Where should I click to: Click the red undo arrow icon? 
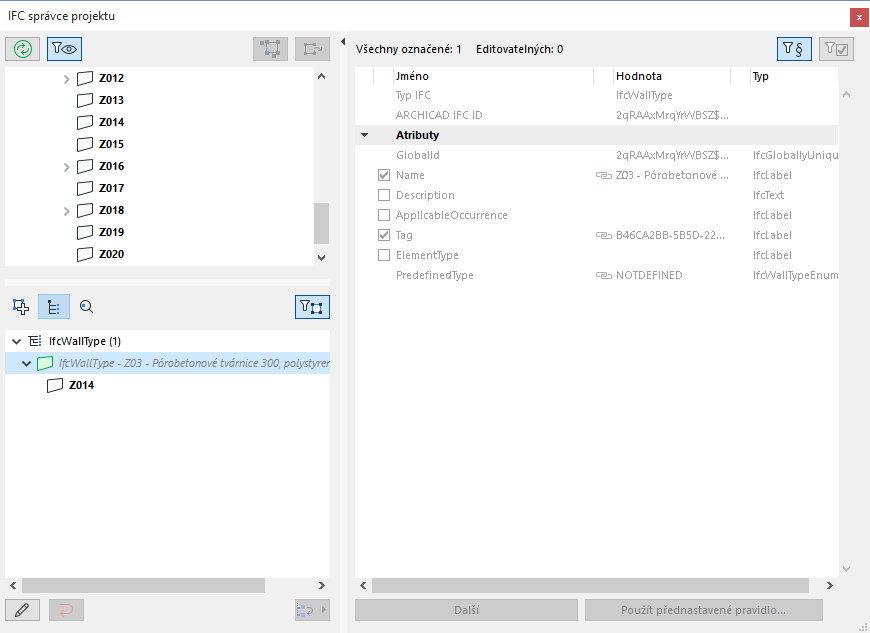tap(66, 610)
